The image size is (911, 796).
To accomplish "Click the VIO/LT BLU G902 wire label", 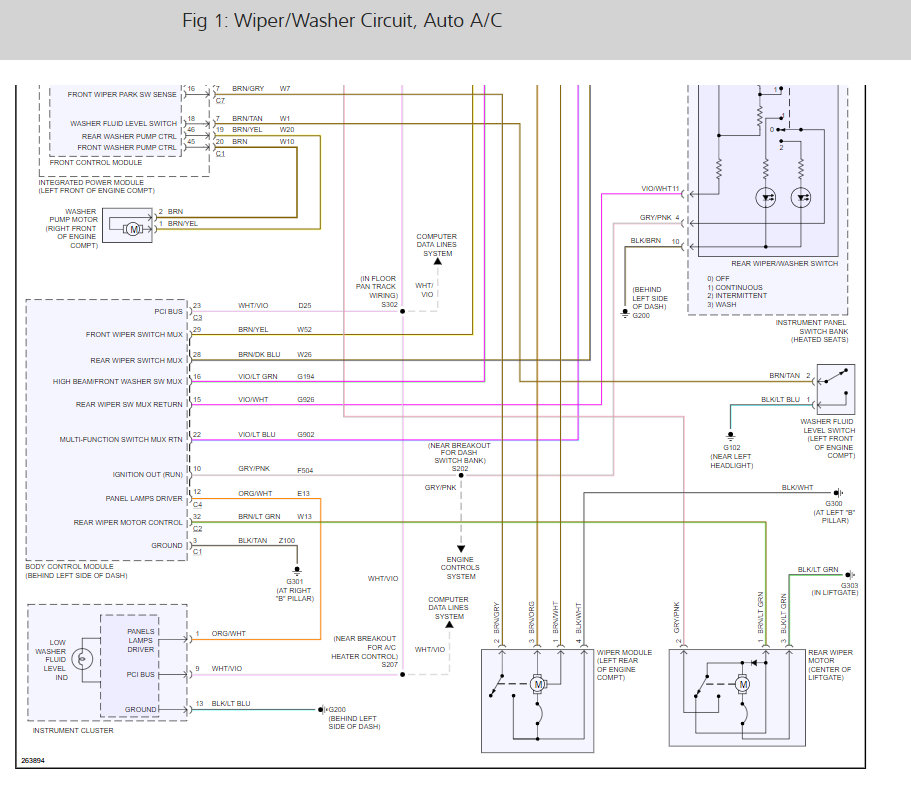I will (x=276, y=435).
